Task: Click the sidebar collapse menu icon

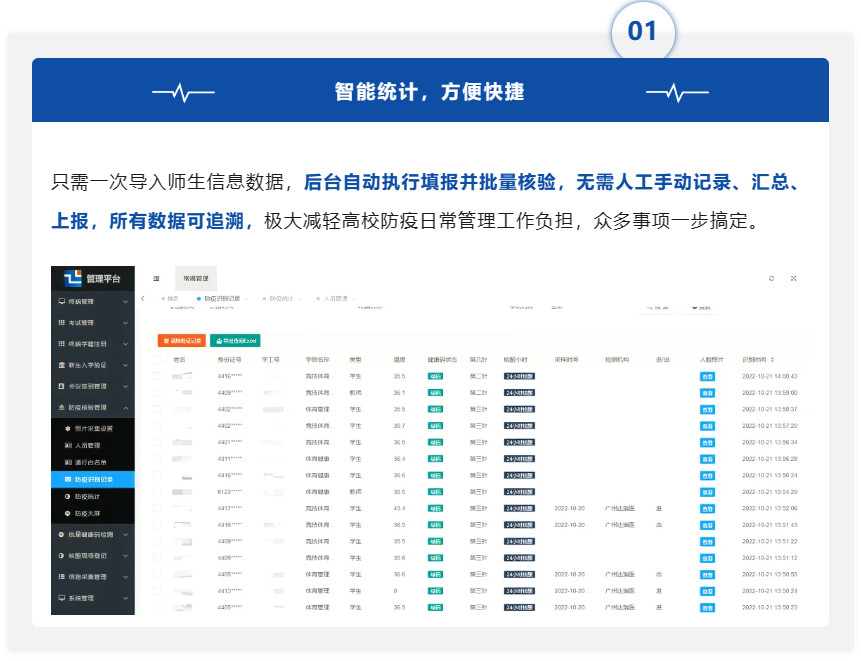Action: tap(156, 278)
